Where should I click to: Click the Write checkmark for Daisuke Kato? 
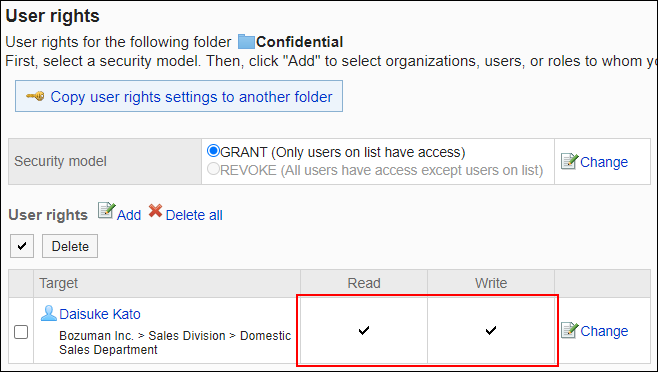click(491, 330)
